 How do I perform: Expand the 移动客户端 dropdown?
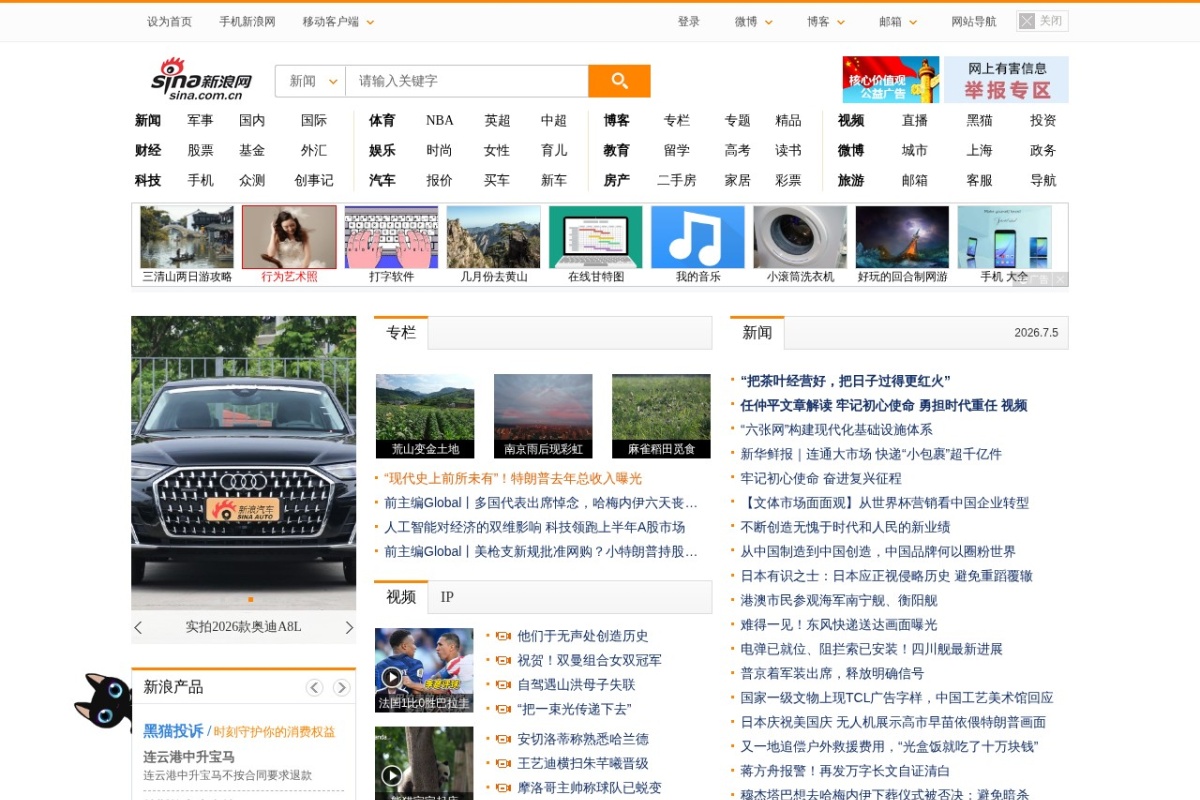click(x=338, y=21)
